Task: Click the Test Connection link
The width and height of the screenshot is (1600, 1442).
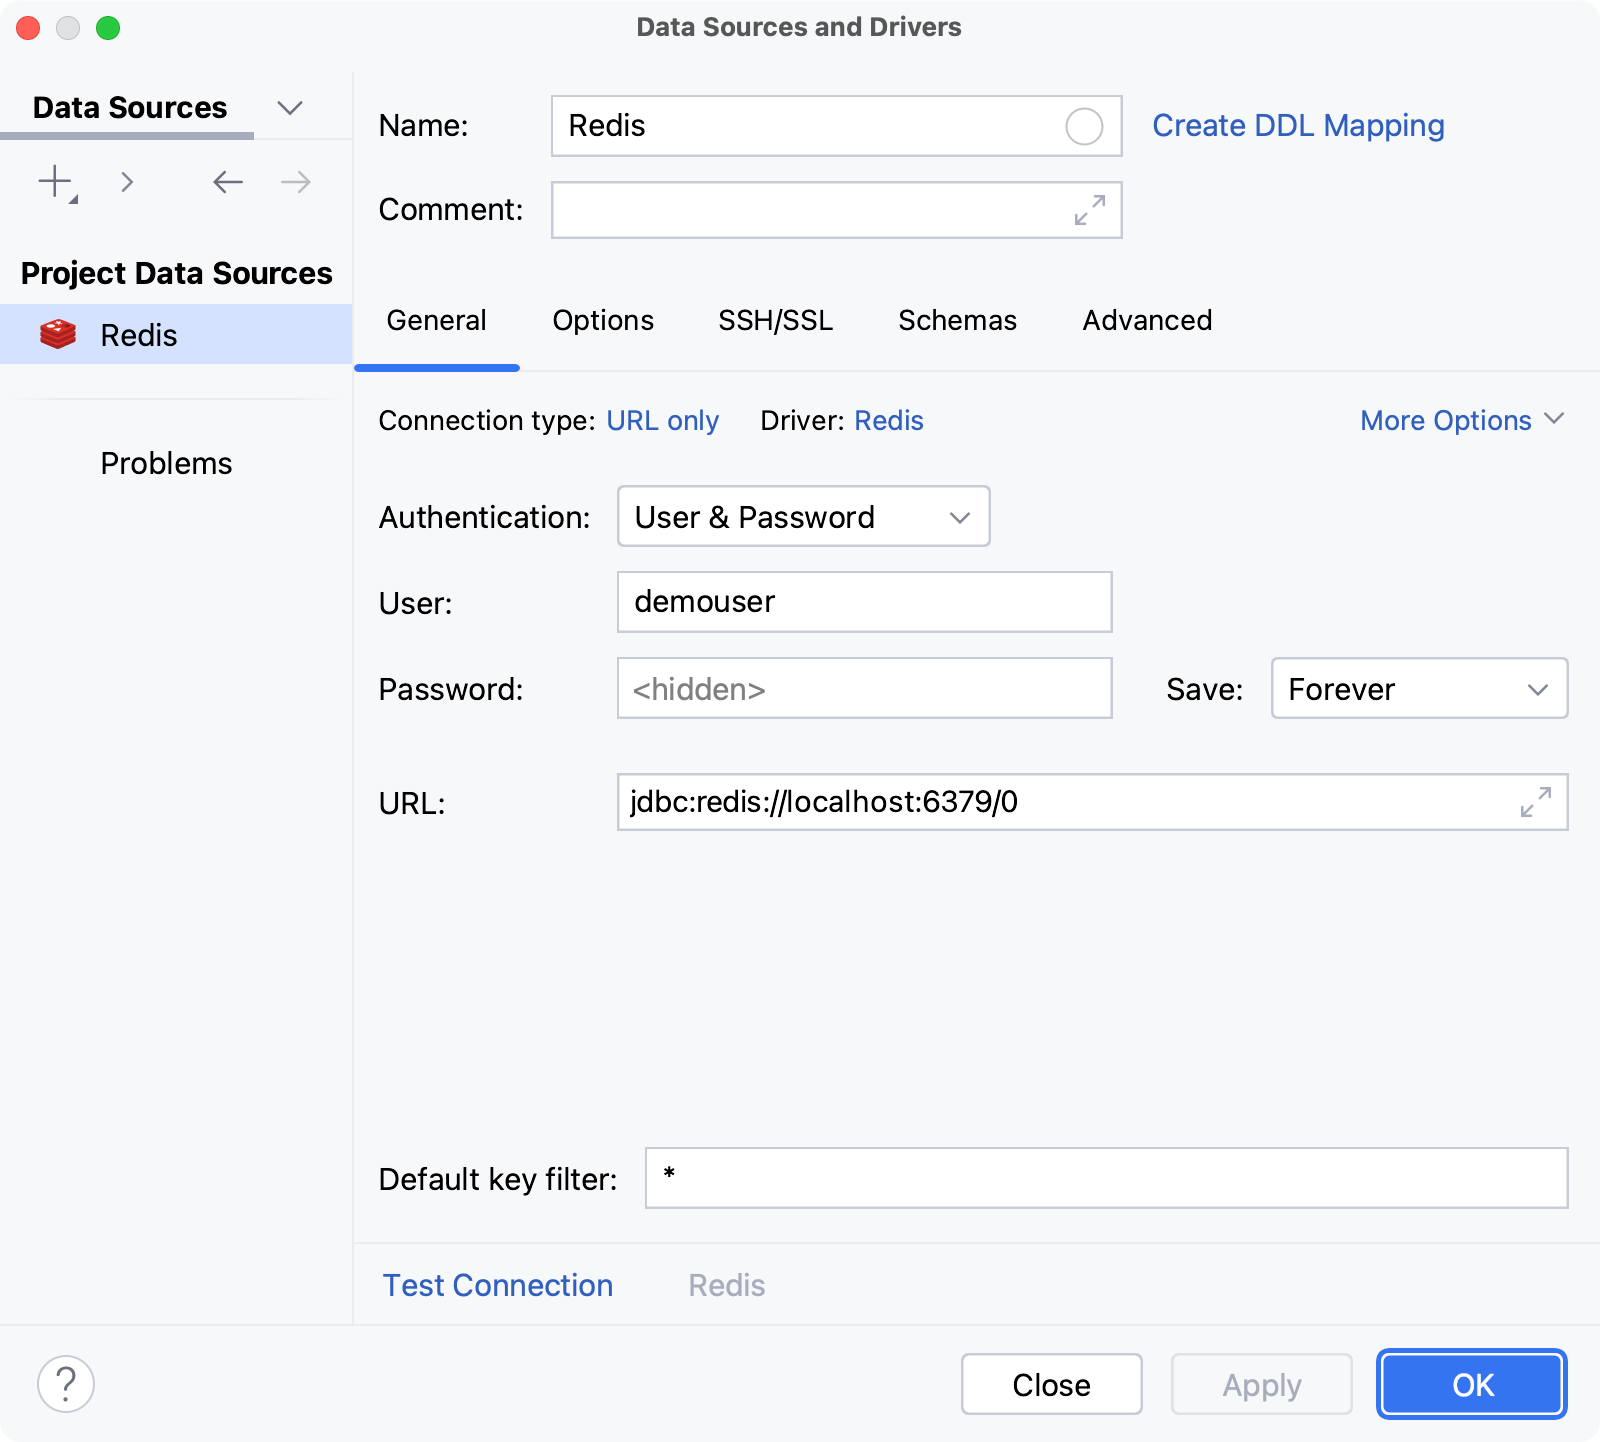Action: pos(498,1285)
